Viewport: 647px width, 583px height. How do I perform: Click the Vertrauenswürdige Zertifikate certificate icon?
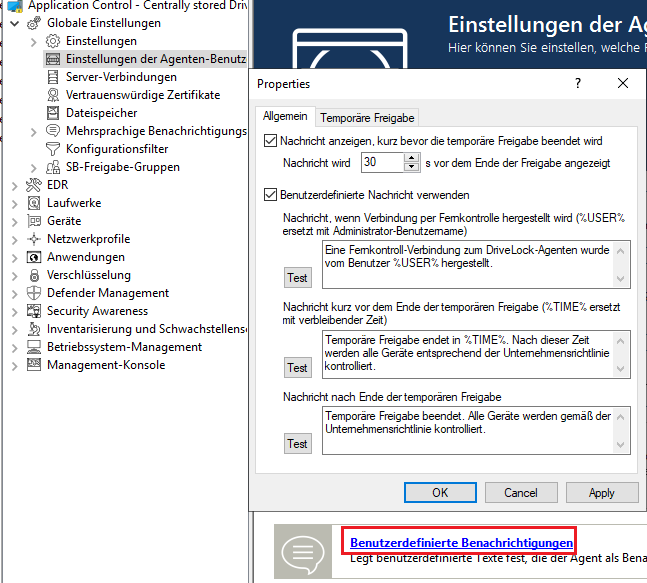(x=53, y=95)
